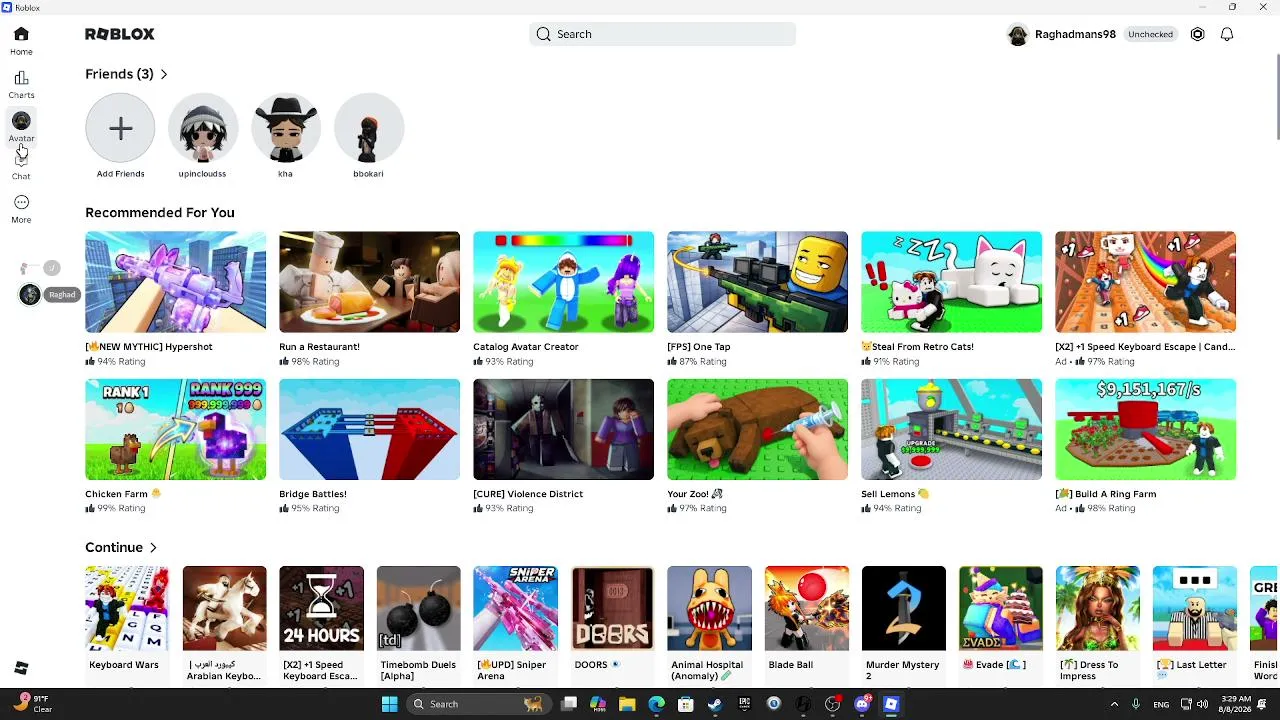The width and height of the screenshot is (1280, 720).
Task: Continue playing Blade Ball
Action: tap(806, 608)
